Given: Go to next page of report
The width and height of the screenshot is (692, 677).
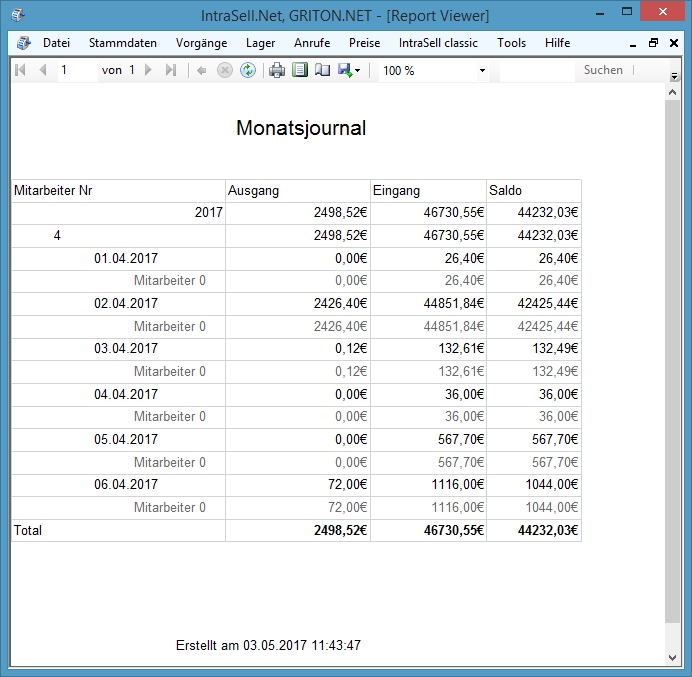Looking at the screenshot, I should [x=149, y=70].
